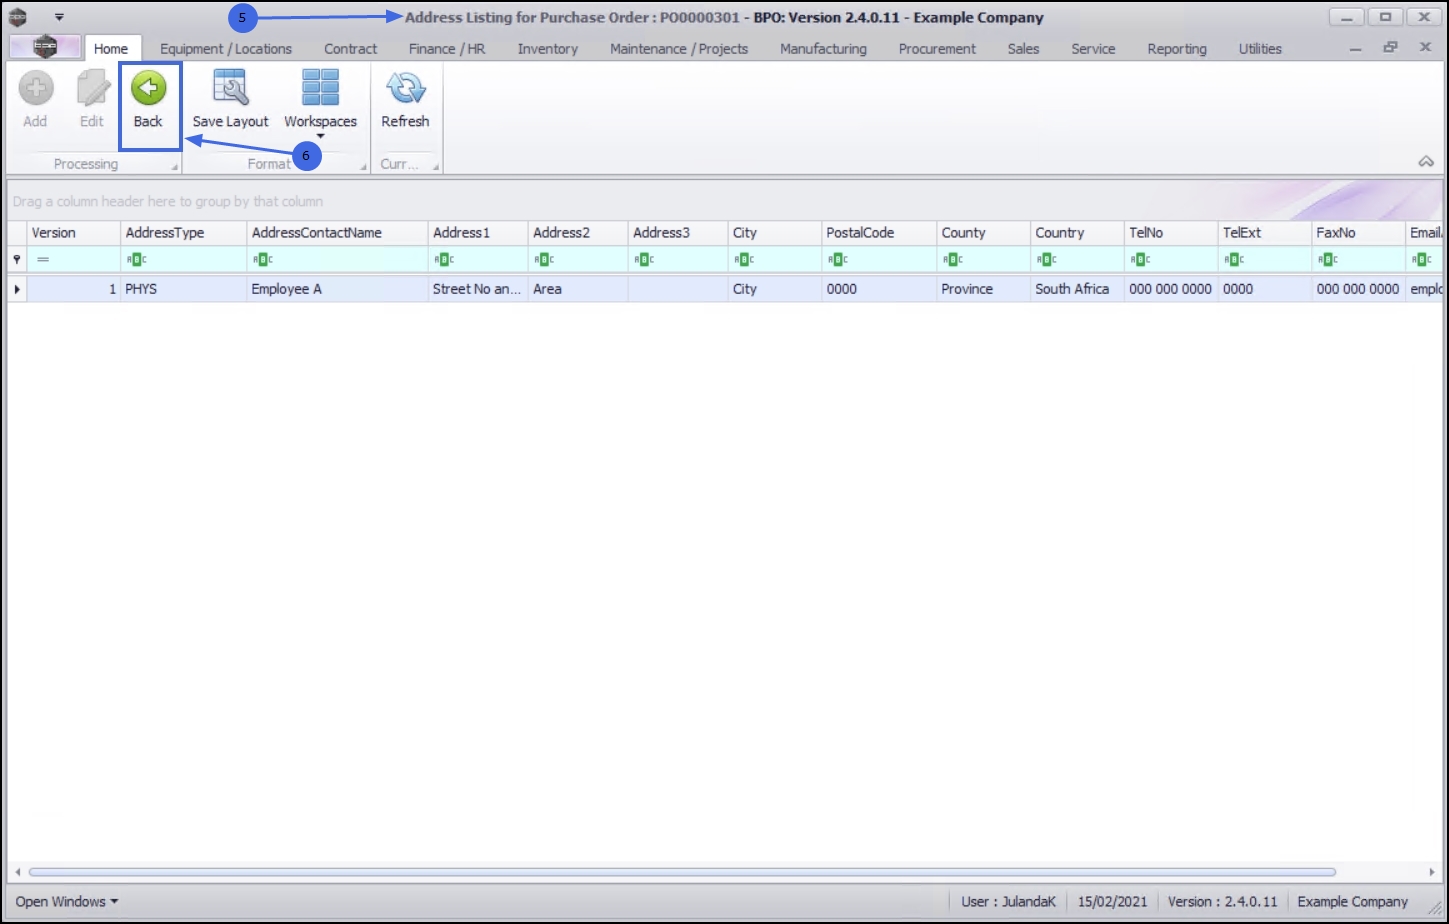Open the Maintenance / Projects tab

[679, 48]
